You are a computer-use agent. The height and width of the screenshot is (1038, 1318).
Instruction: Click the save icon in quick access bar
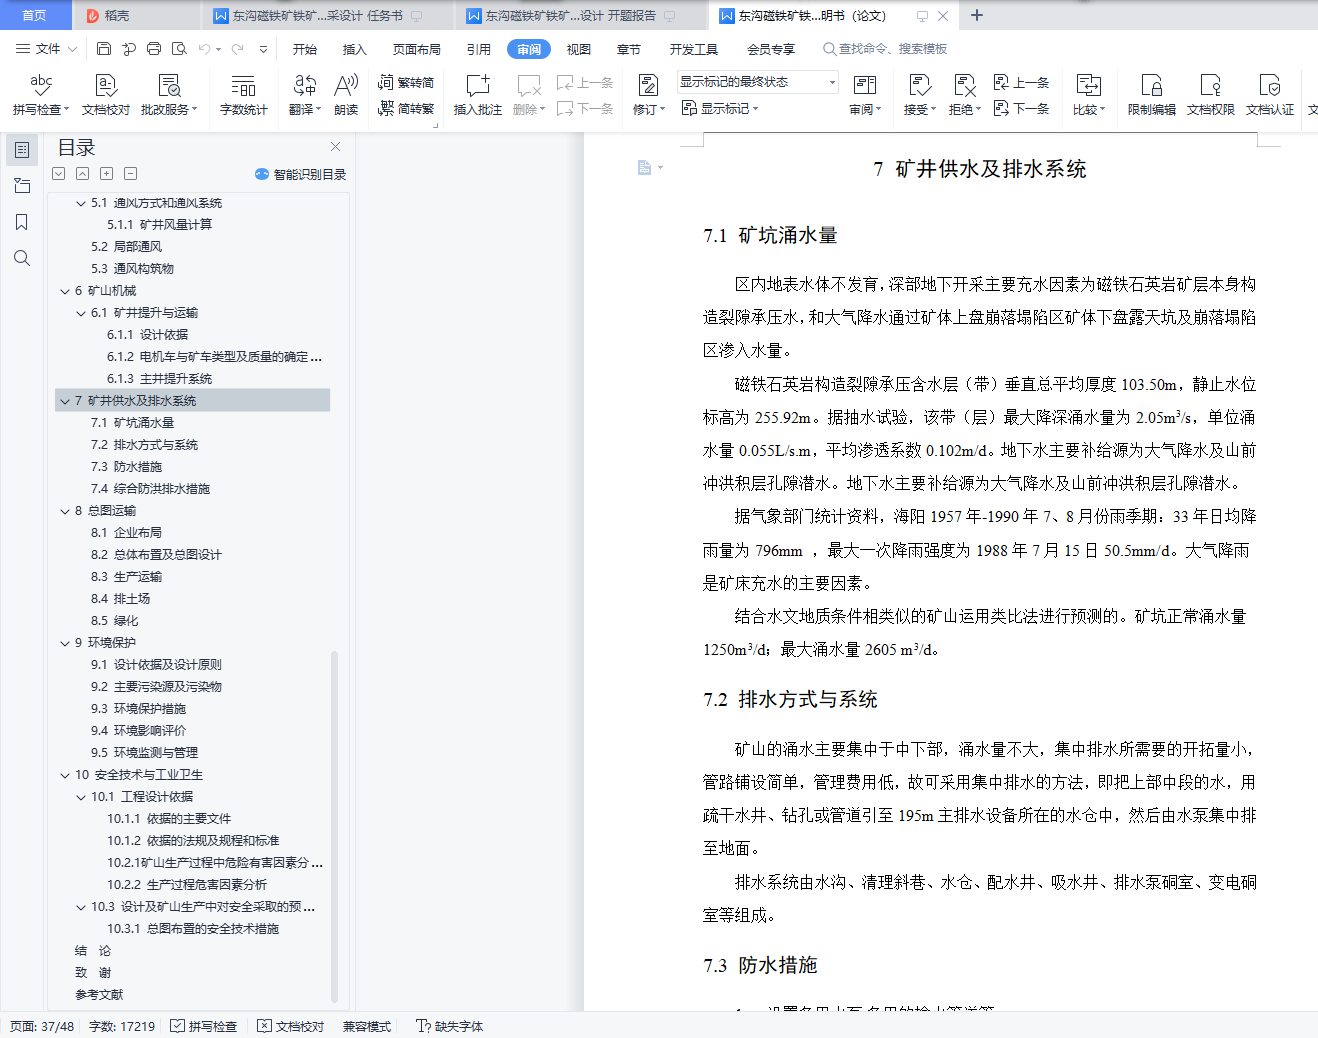[x=104, y=49]
